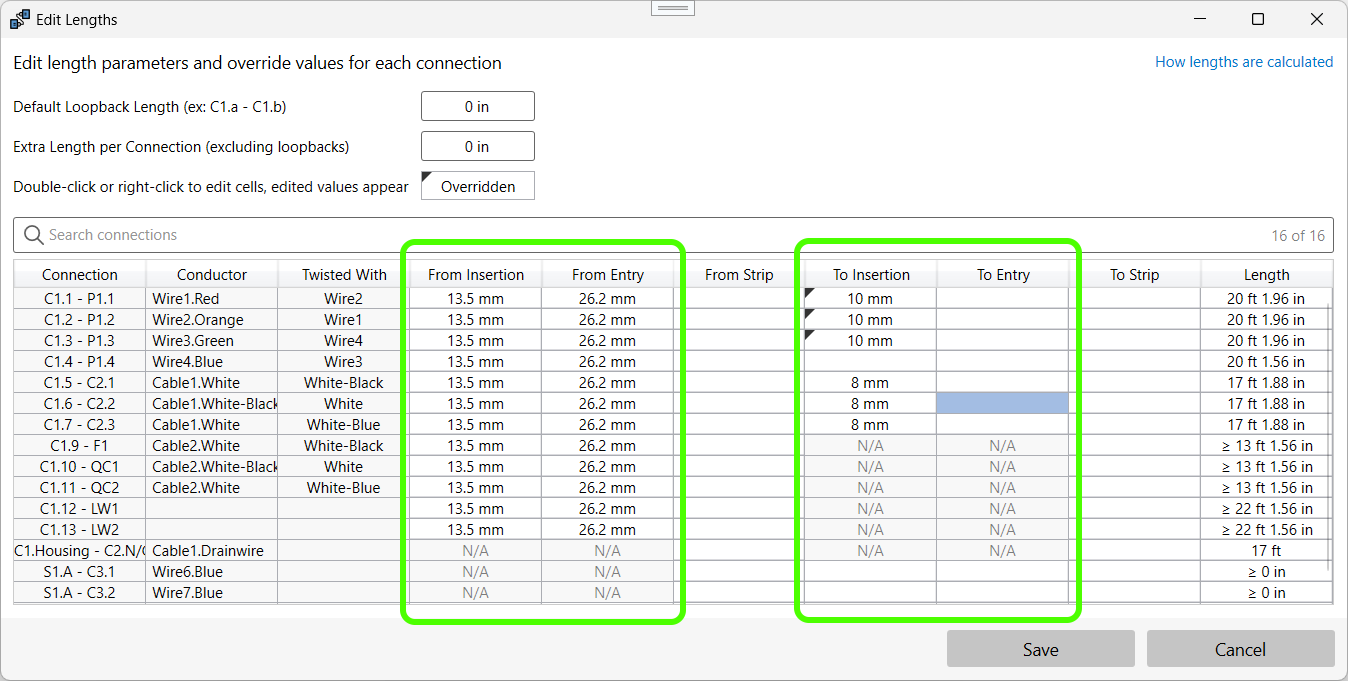1348x681 pixels.
Task: Click the Edit Lengths app icon in title bar
Action: point(19,19)
